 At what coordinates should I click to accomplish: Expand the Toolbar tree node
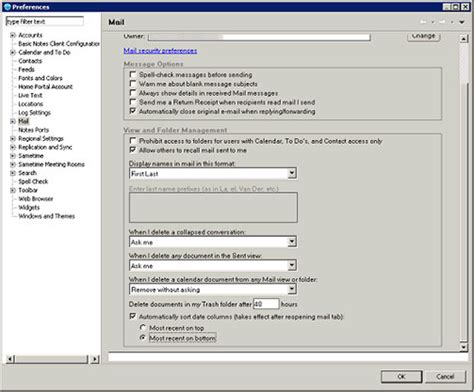(x=13, y=190)
